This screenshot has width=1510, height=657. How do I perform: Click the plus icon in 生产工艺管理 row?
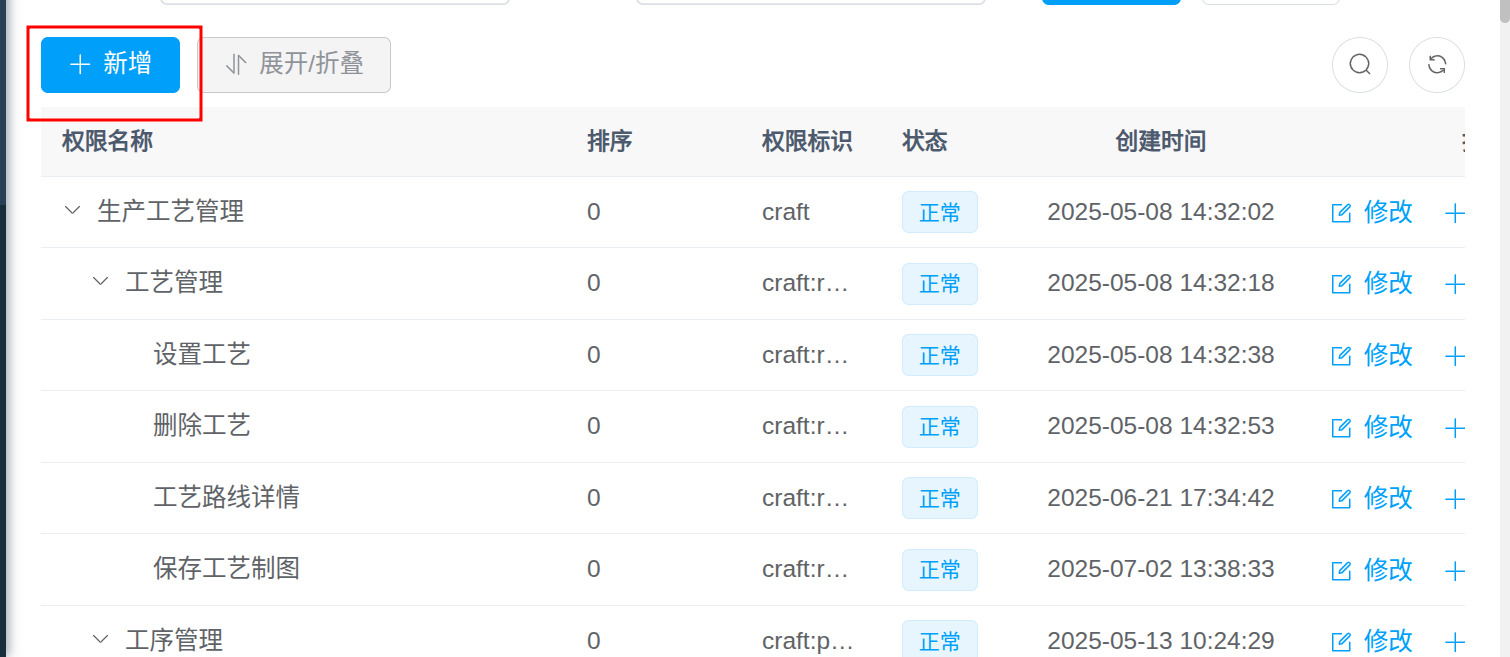point(1454,213)
